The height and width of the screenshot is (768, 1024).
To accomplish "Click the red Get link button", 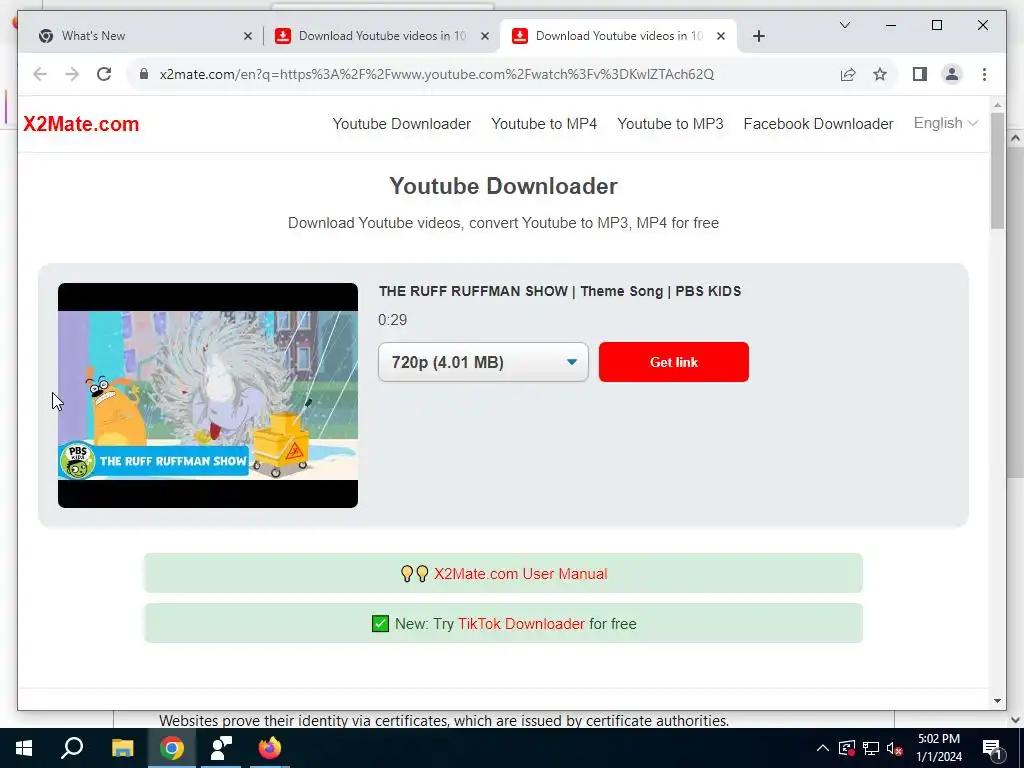I will [x=673, y=362].
